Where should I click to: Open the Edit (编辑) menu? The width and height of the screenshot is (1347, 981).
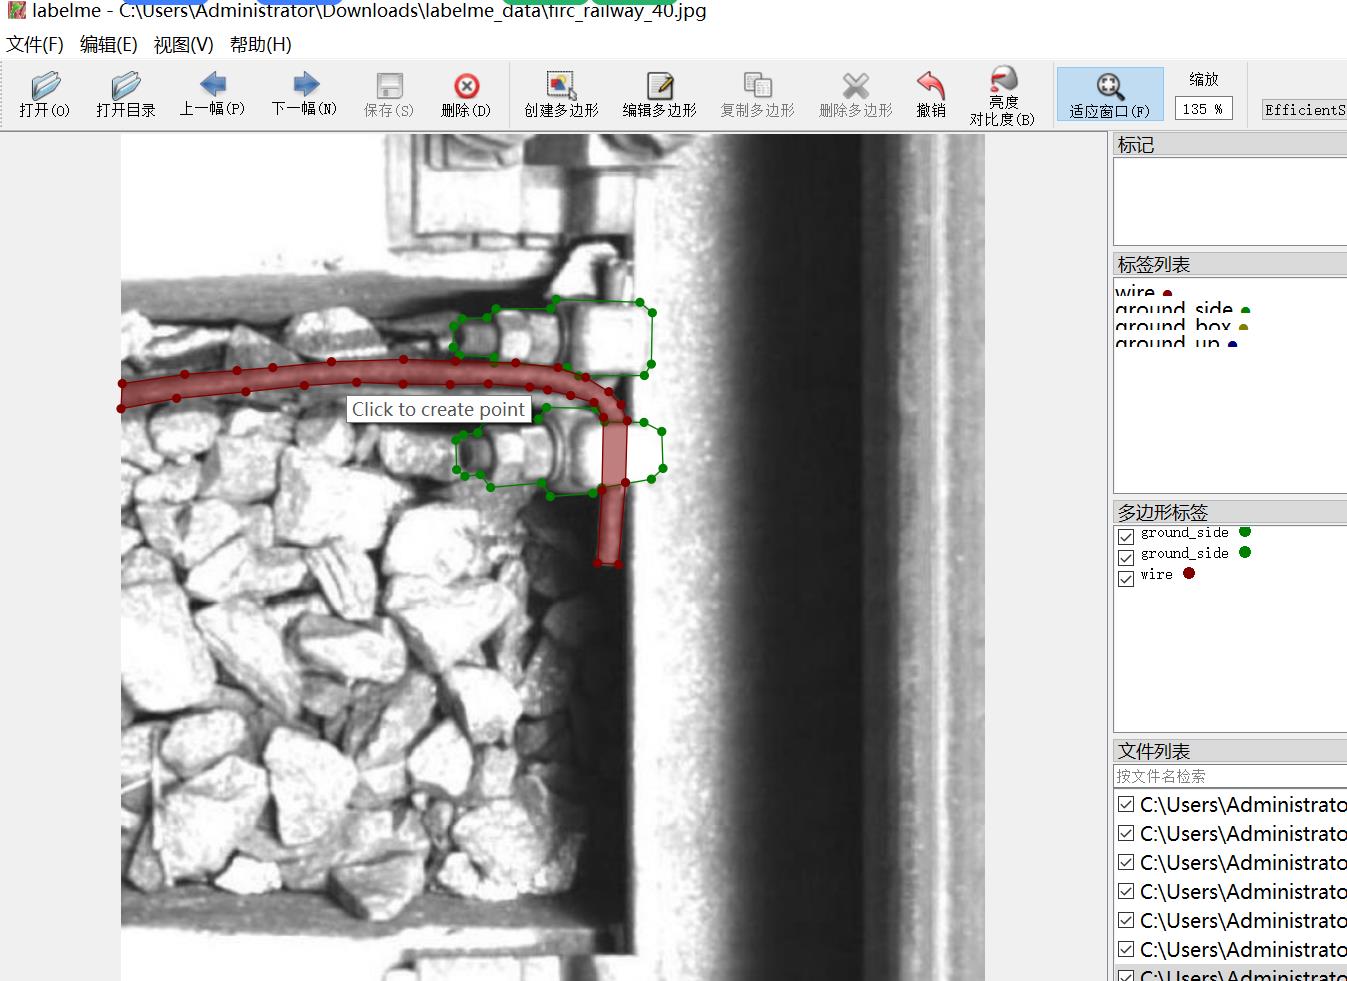[108, 45]
